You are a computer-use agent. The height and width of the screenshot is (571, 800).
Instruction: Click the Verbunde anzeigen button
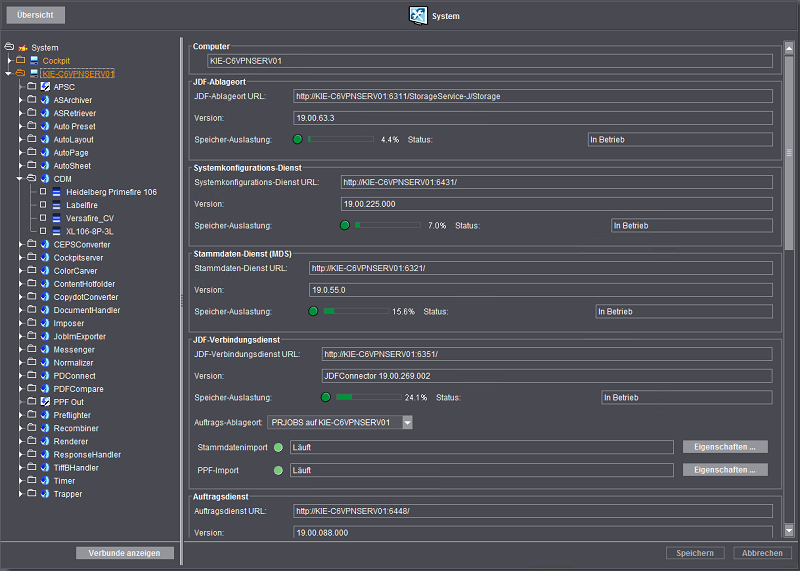point(125,553)
